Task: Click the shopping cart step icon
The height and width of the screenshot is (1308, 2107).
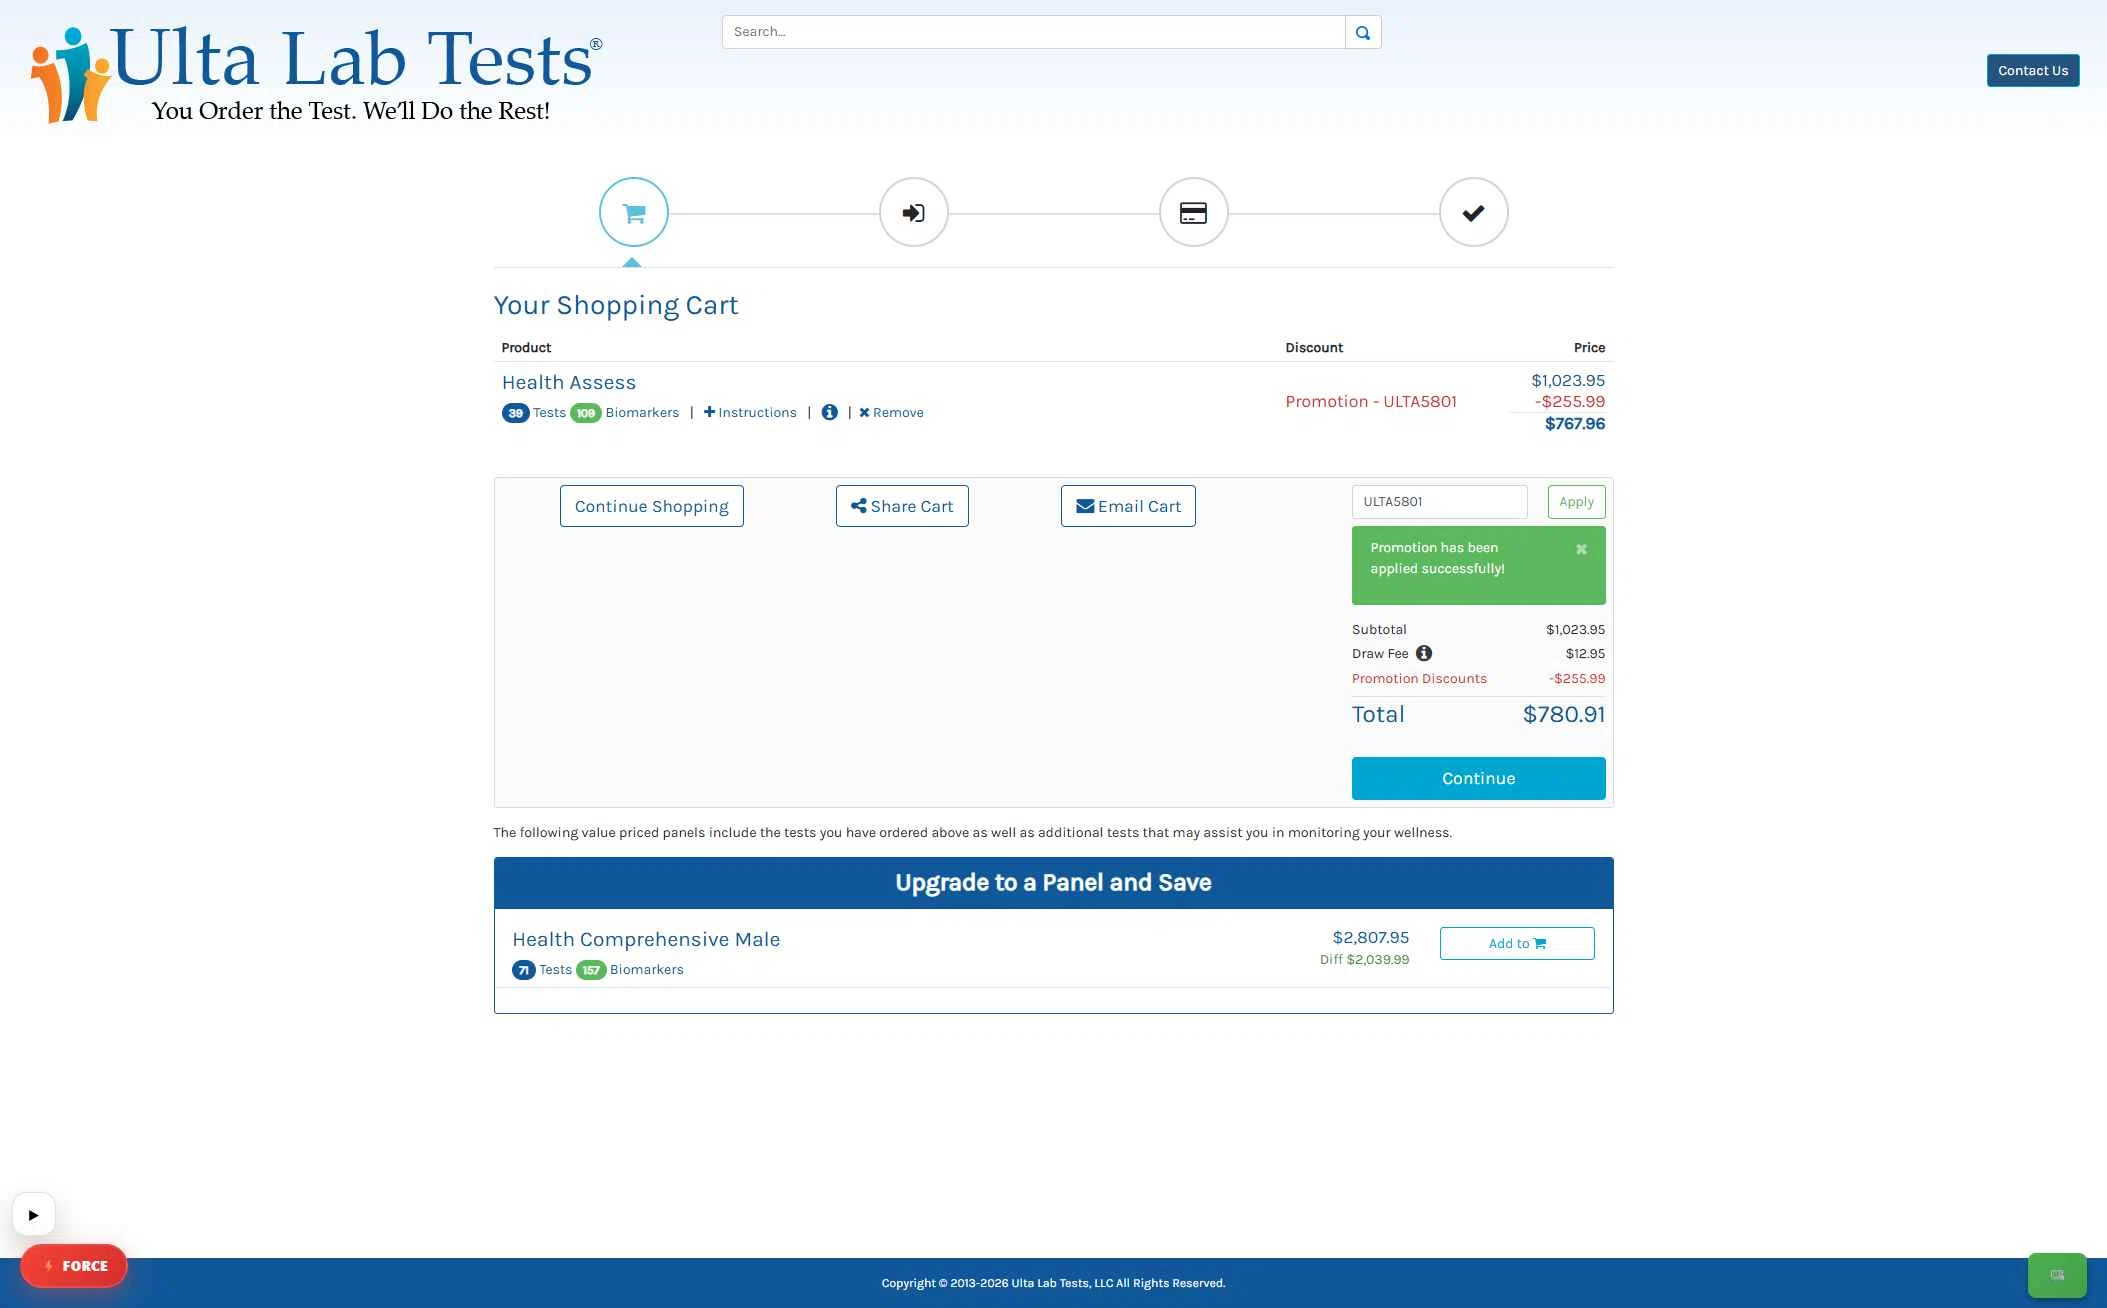Action: pyautogui.click(x=633, y=212)
